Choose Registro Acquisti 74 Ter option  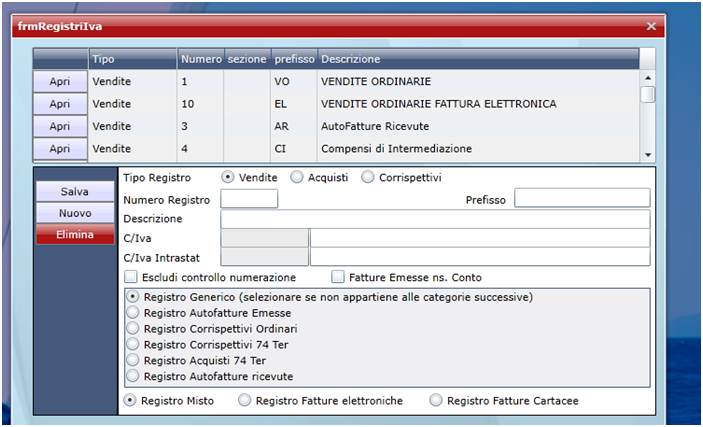pos(133,360)
